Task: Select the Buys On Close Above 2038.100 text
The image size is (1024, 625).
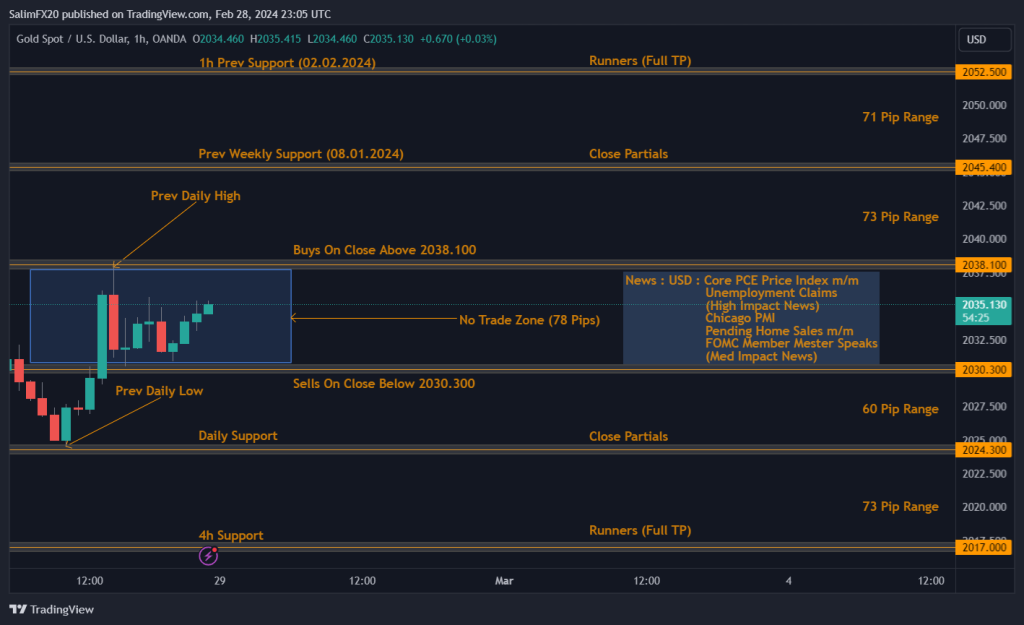Action: [384, 249]
